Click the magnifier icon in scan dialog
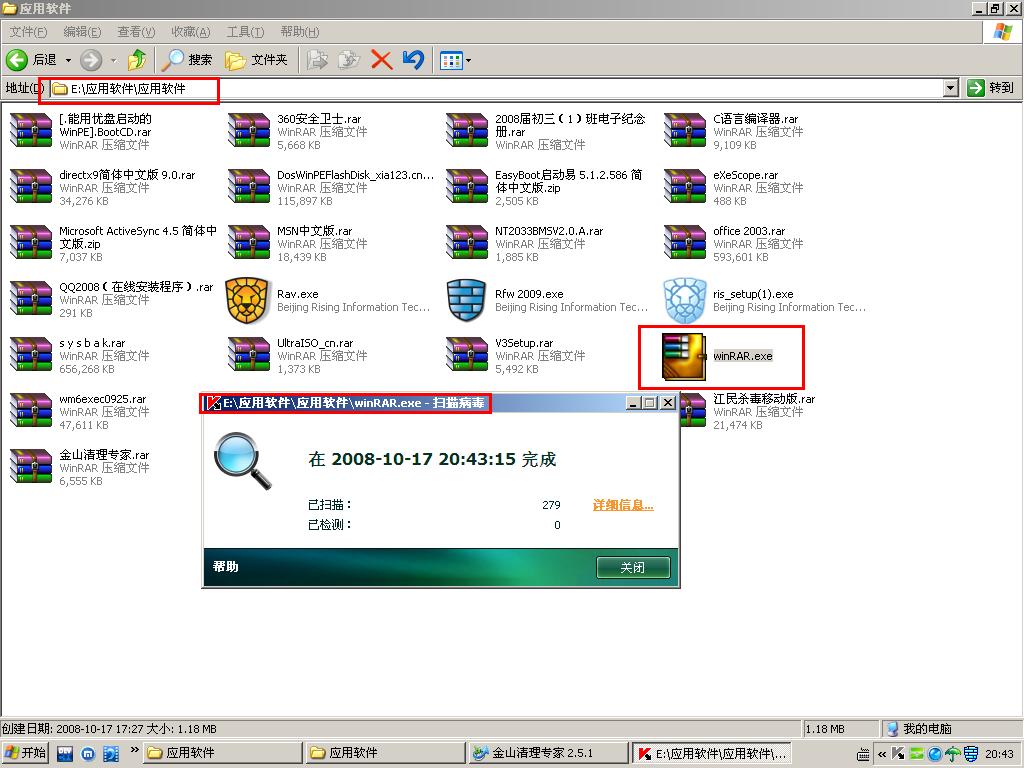 [x=242, y=461]
